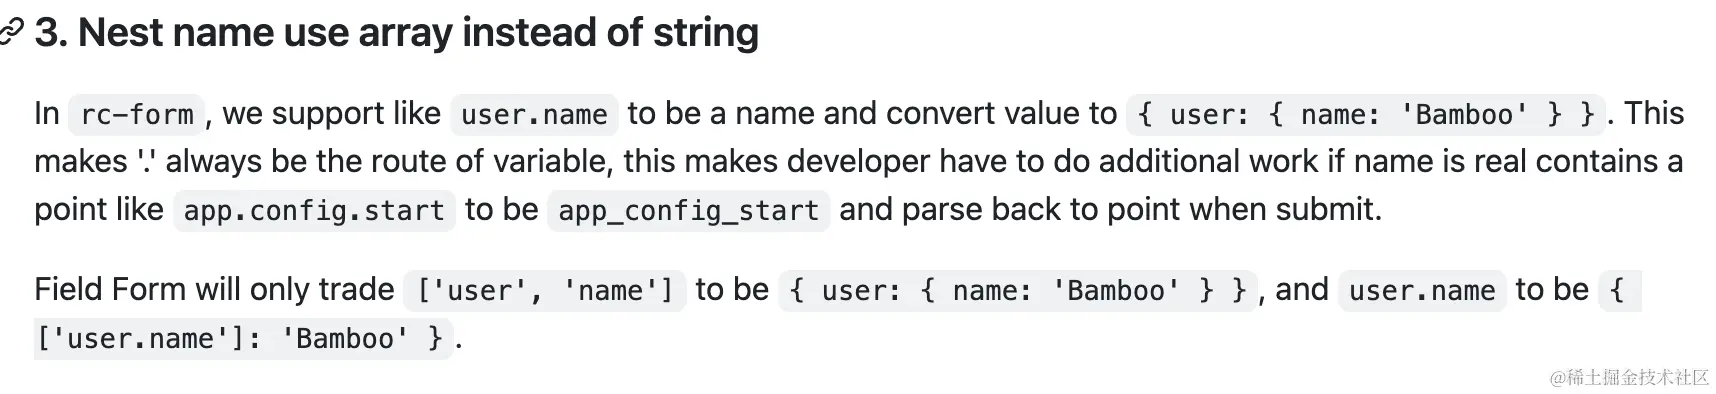Click the 'rc-form' inline code
This screenshot has width=1716, height=394.
point(137,114)
